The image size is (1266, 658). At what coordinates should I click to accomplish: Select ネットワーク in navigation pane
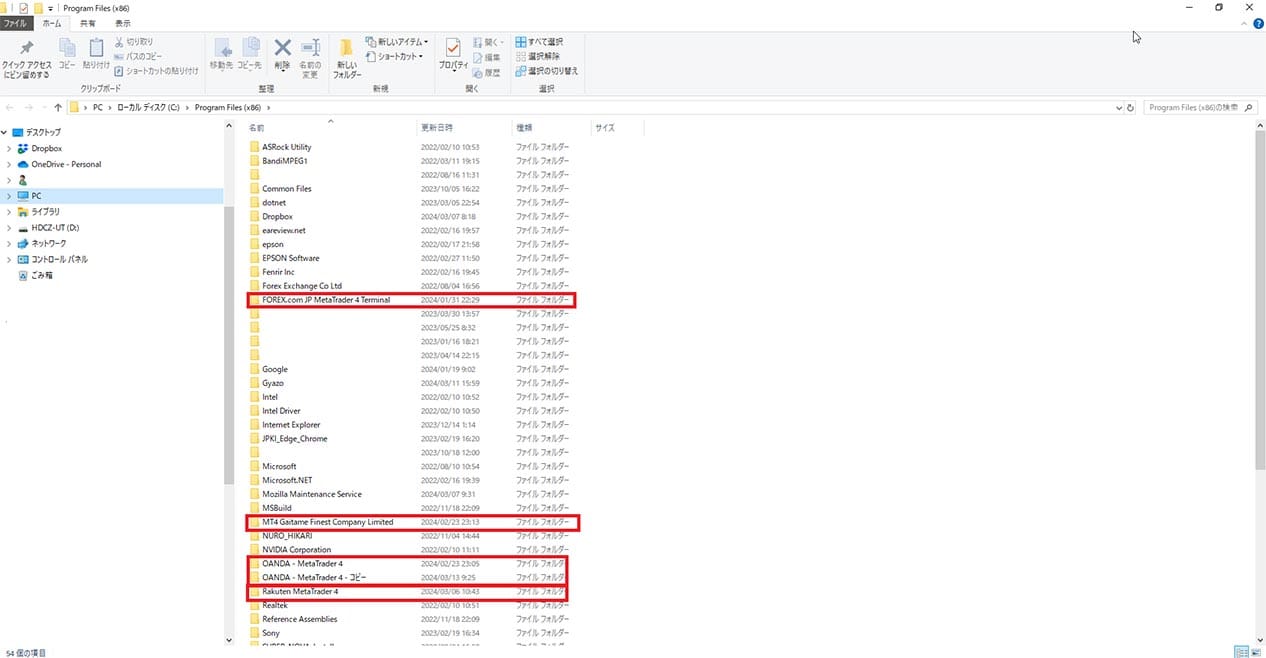(x=49, y=243)
